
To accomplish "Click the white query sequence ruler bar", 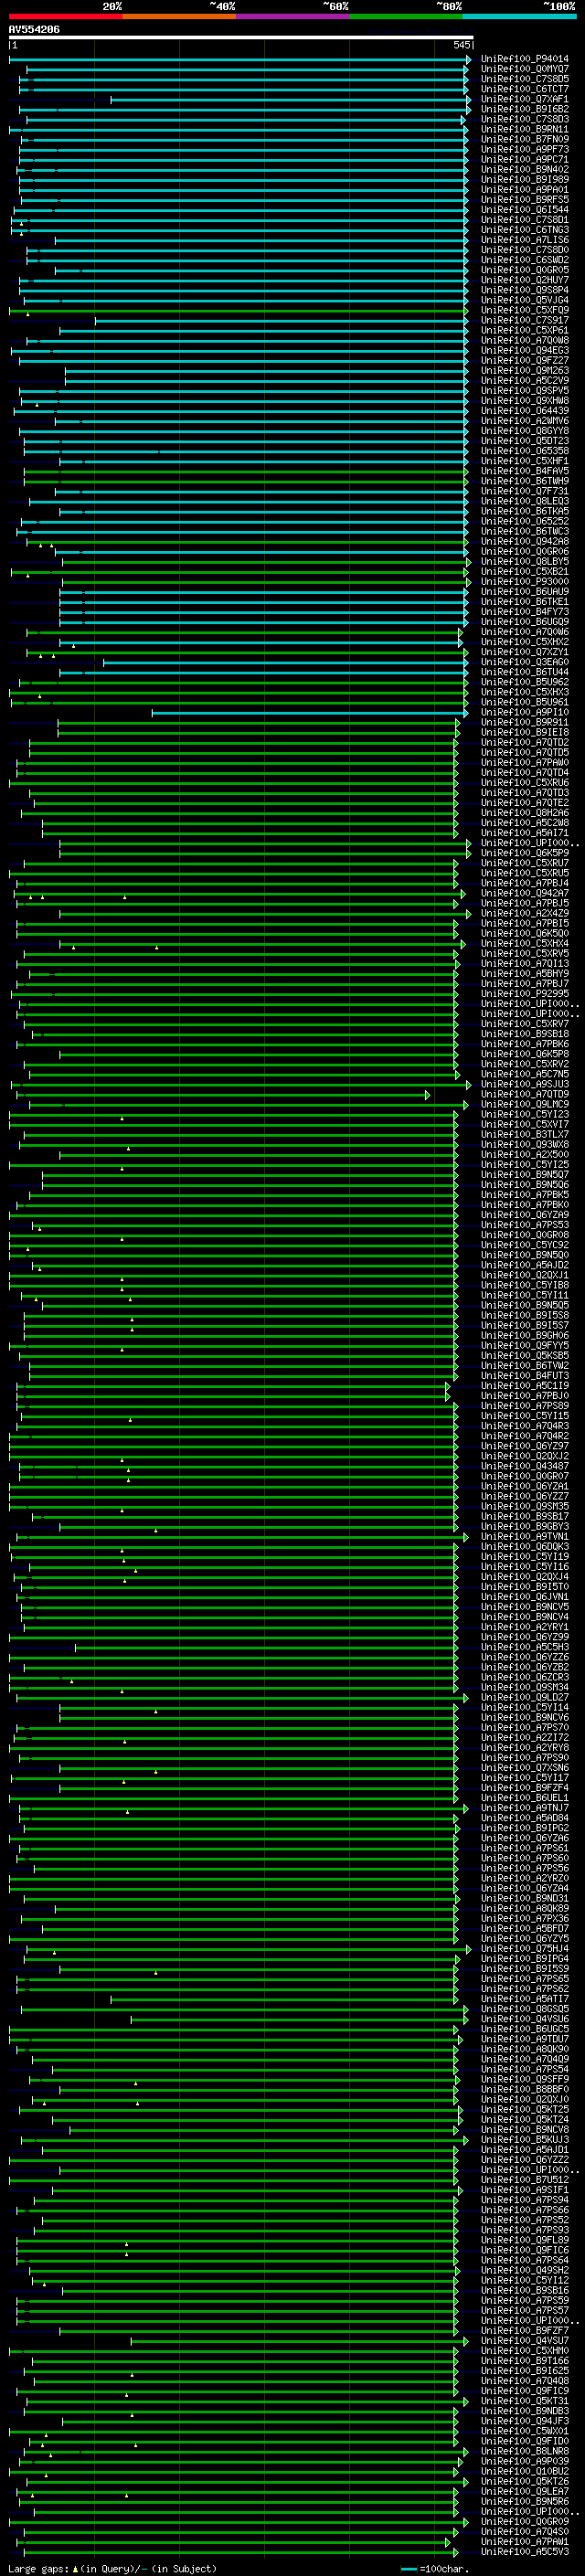I will click(x=241, y=37).
